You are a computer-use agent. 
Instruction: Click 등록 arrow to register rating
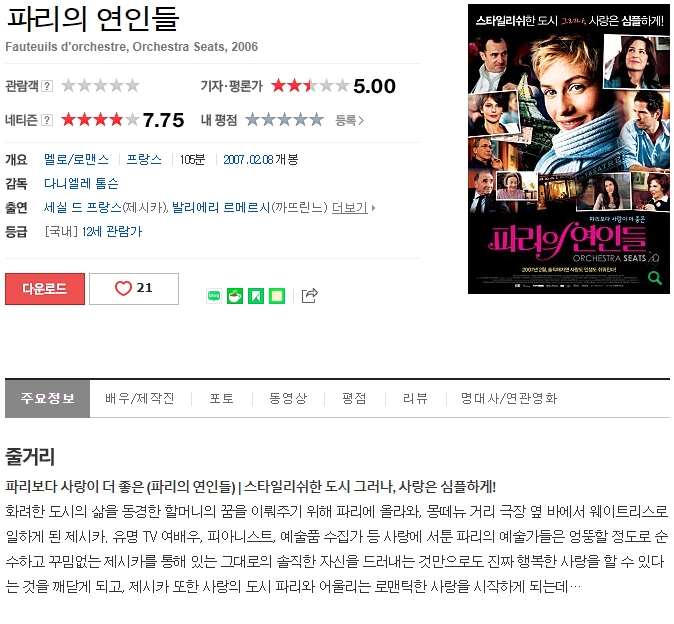click(x=349, y=120)
